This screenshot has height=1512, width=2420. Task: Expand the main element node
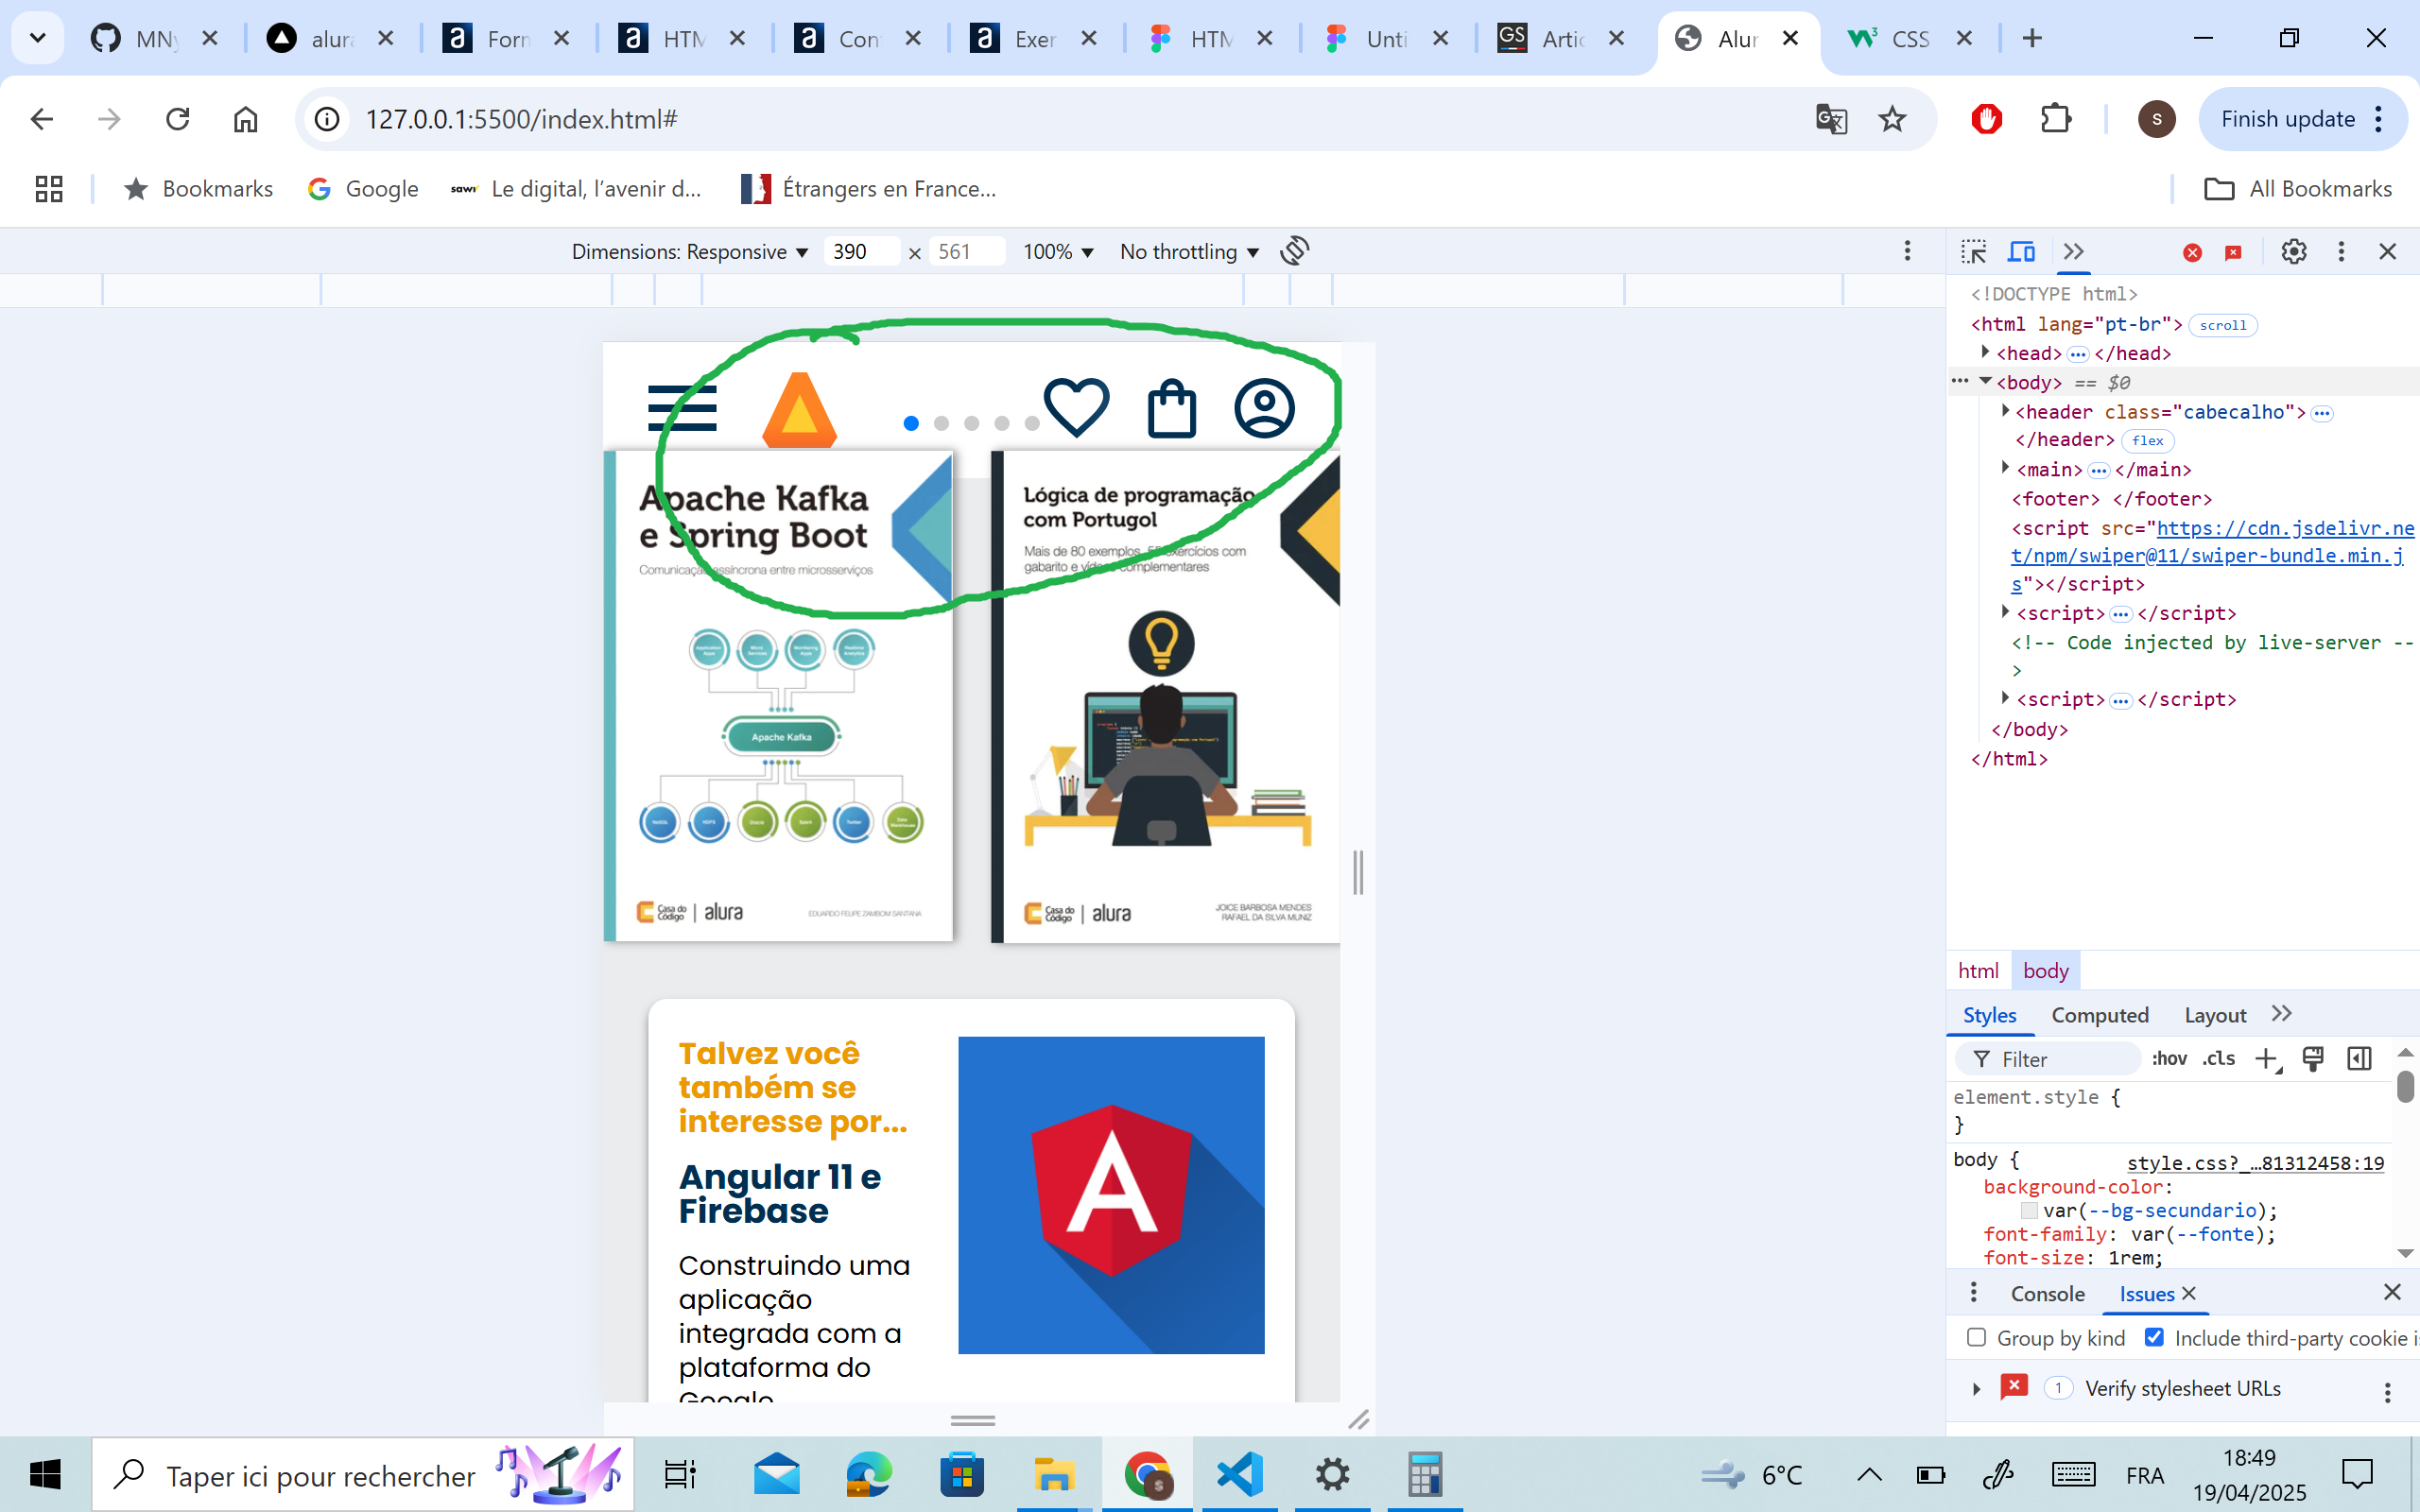point(2005,467)
